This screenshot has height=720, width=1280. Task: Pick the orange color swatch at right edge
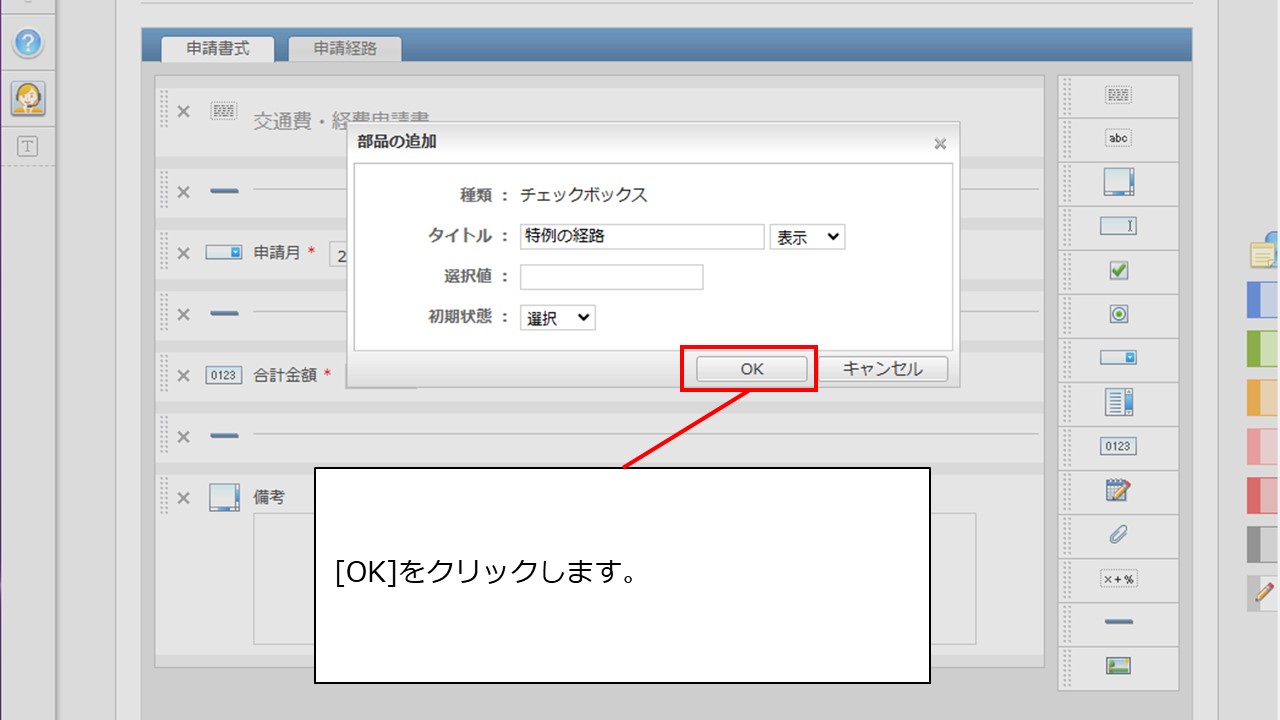[1264, 398]
